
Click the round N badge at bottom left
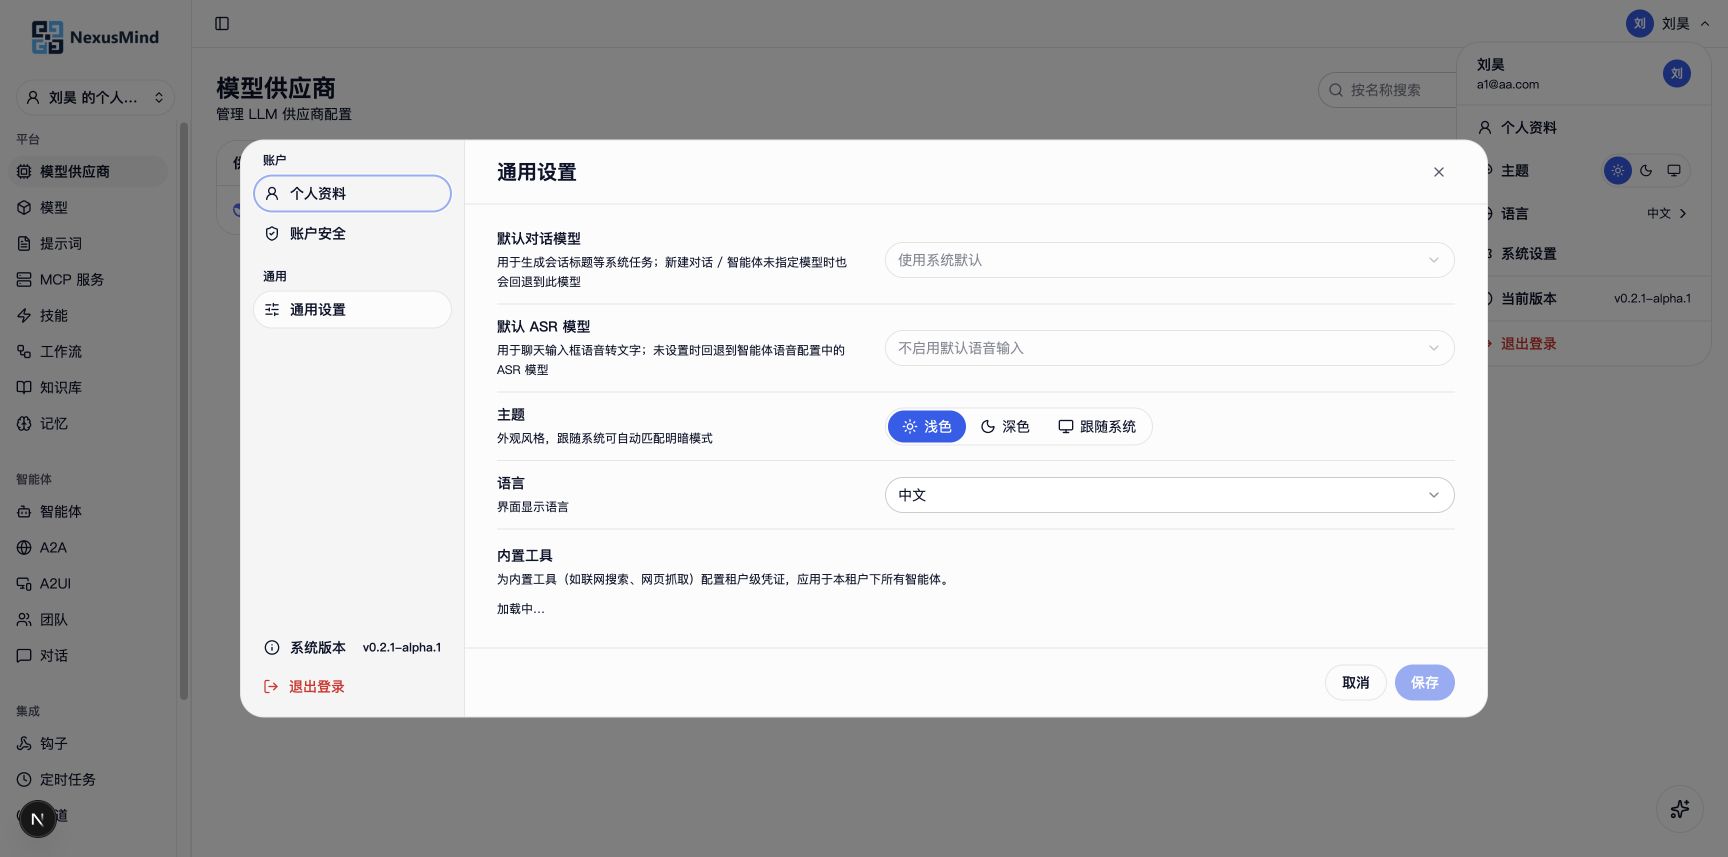coord(37,819)
